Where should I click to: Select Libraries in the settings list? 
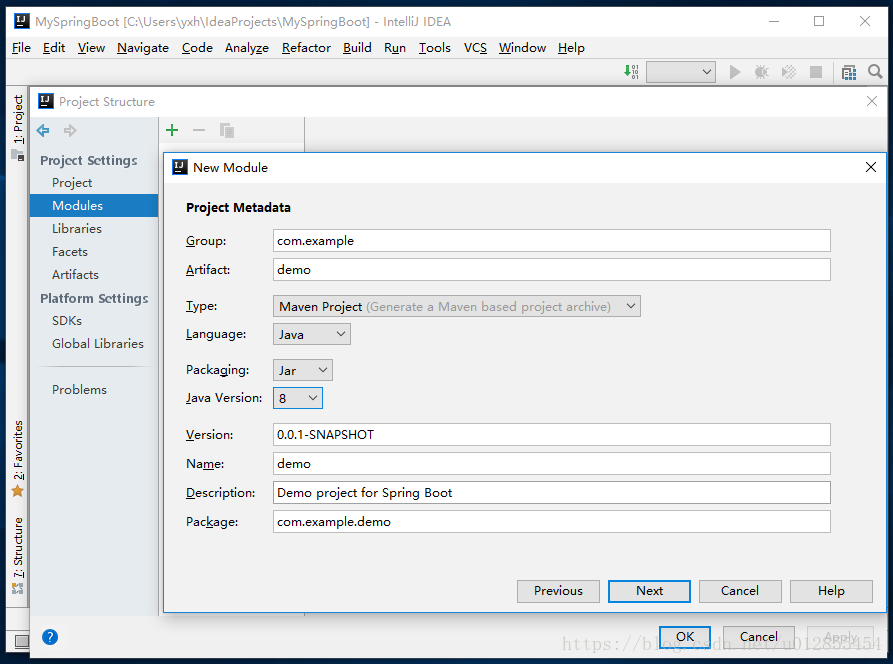pyautogui.click(x=94, y=228)
